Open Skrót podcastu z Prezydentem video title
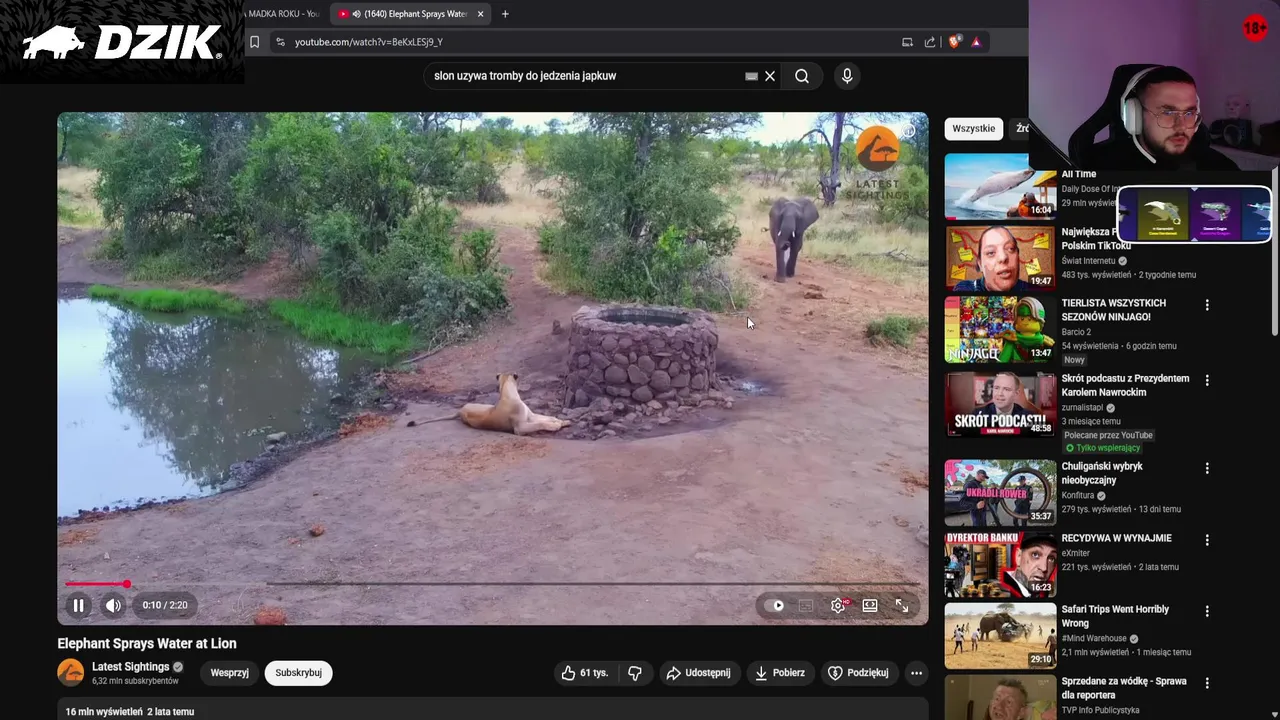Screen dimensions: 1280x720 [x=1125, y=385]
